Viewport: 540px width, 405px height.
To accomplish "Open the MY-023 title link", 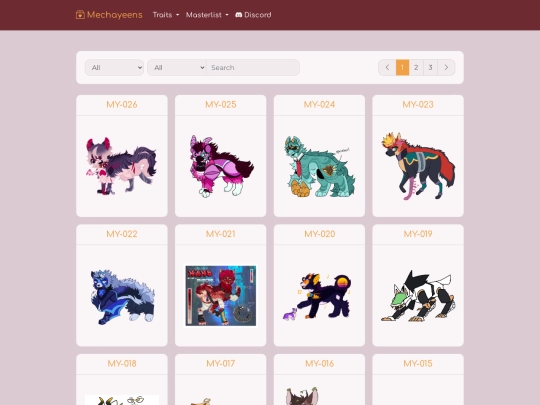I will click(x=418, y=105).
